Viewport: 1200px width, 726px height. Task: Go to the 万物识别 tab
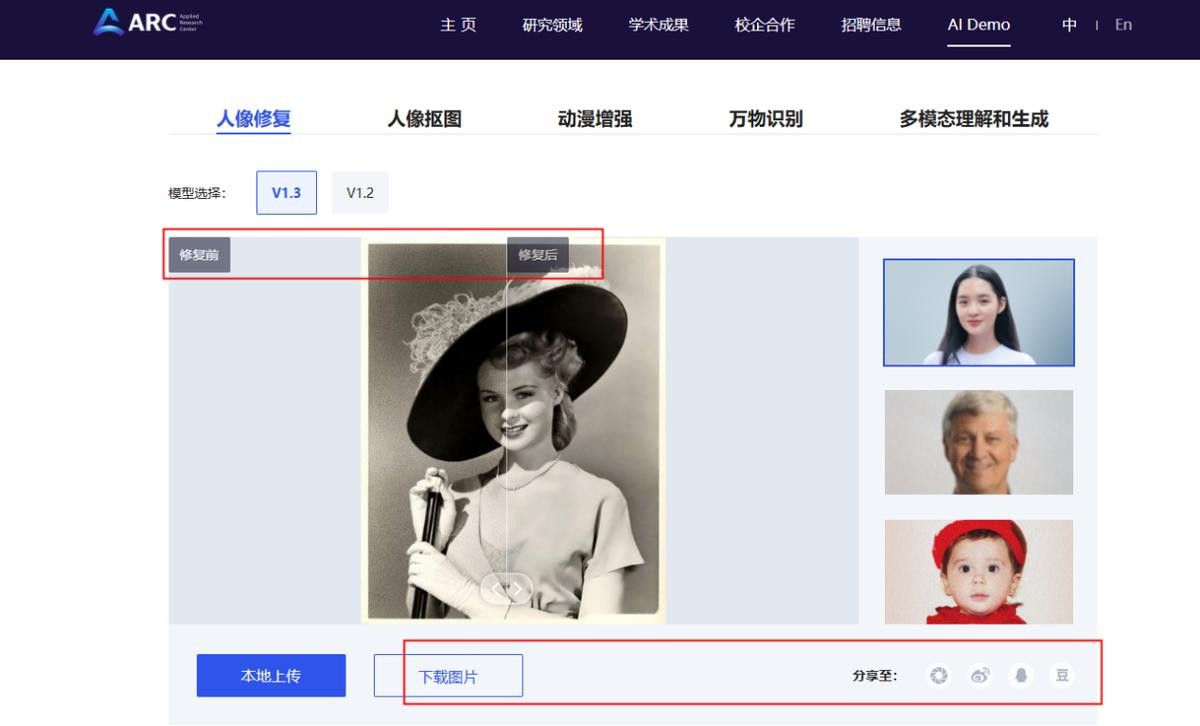(x=765, y=119)
